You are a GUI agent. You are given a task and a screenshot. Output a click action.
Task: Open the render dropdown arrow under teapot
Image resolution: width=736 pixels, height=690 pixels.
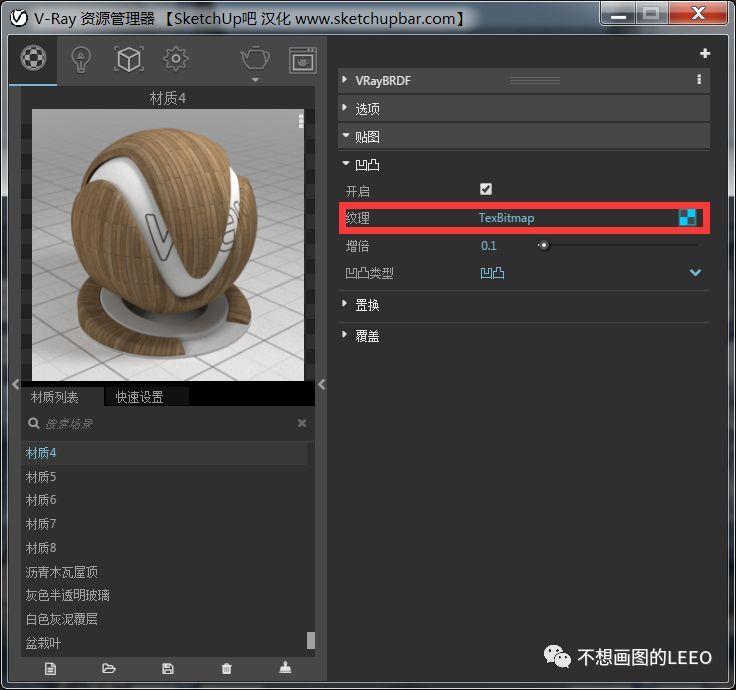click(255, 80)
